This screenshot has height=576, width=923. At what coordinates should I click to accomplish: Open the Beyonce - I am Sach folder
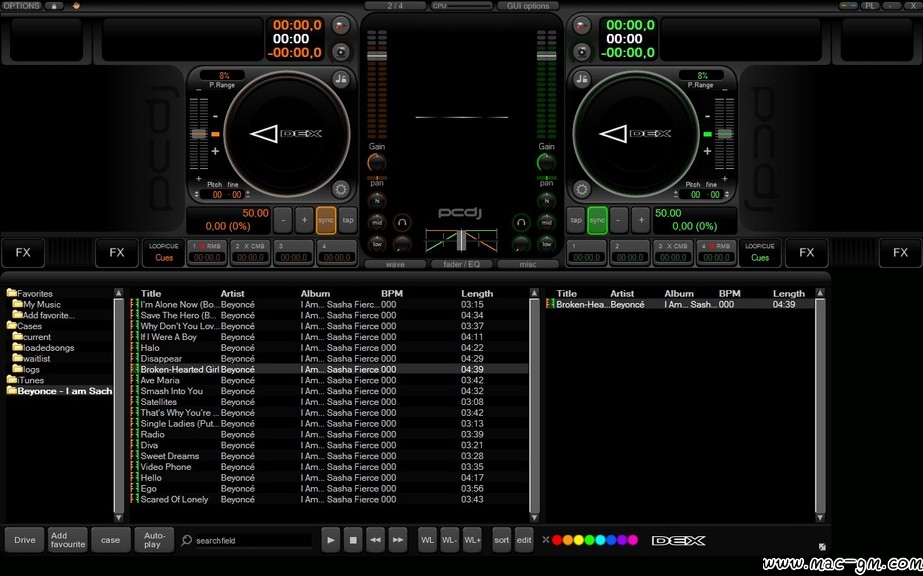59,391
